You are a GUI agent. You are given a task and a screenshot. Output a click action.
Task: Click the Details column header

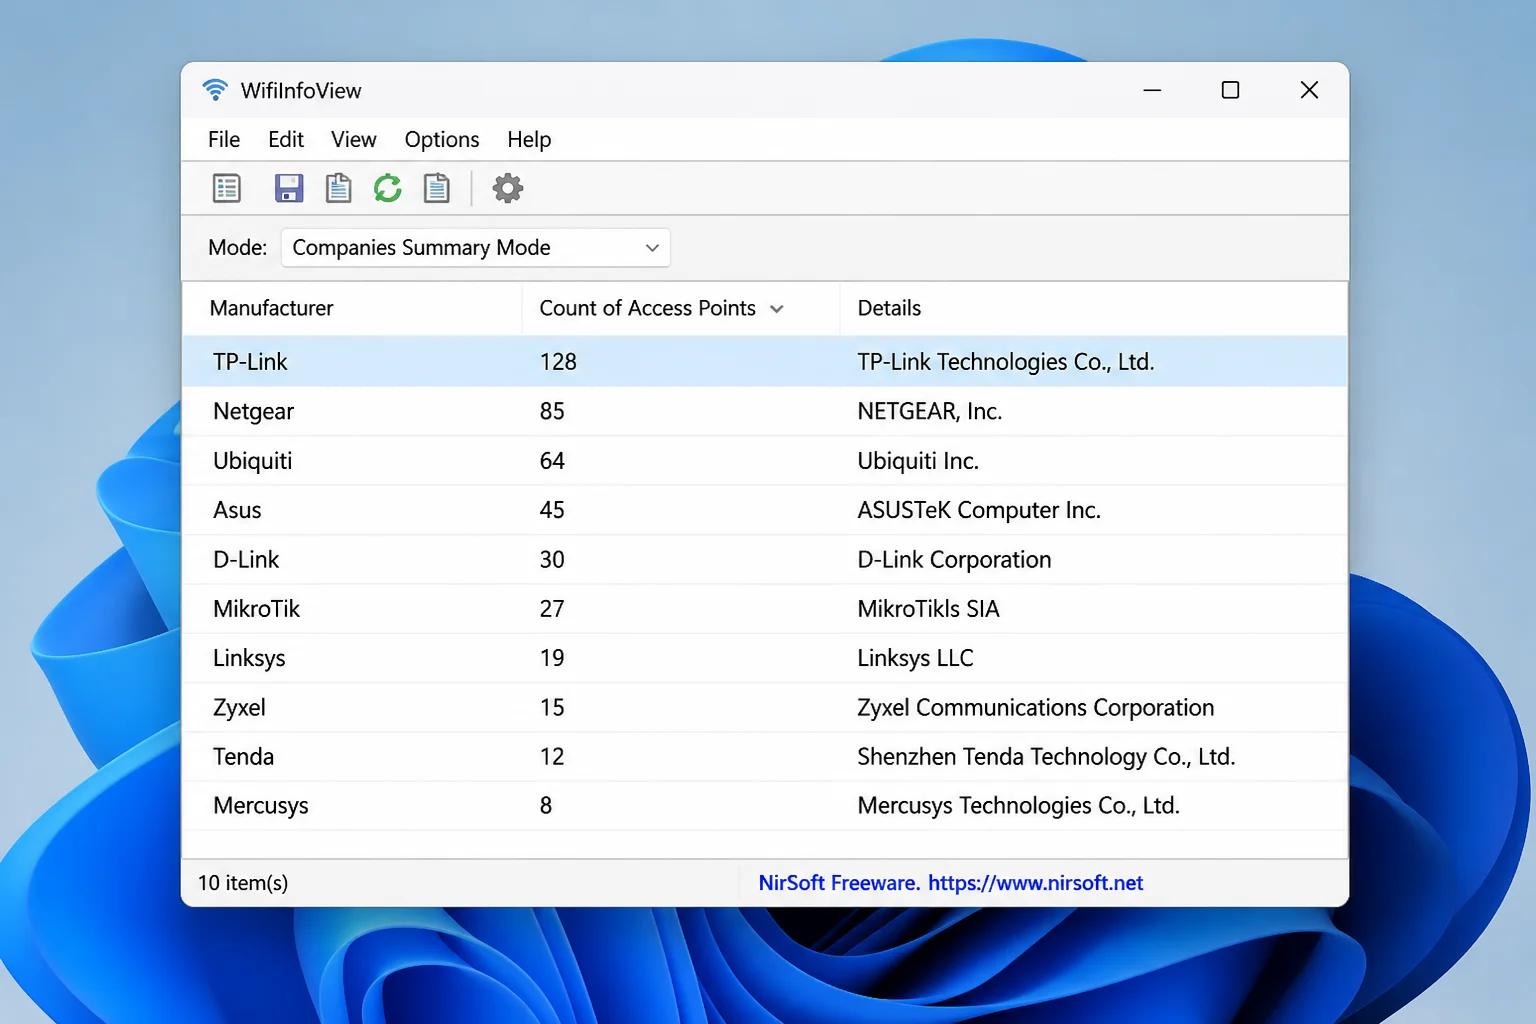1093,308
